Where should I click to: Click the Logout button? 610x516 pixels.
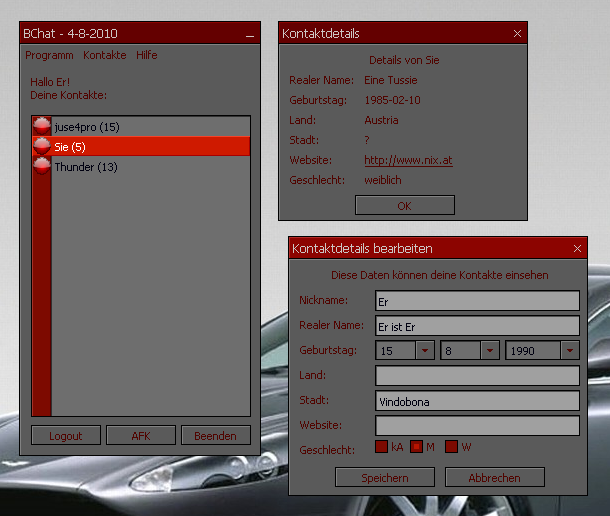[66, 436]
